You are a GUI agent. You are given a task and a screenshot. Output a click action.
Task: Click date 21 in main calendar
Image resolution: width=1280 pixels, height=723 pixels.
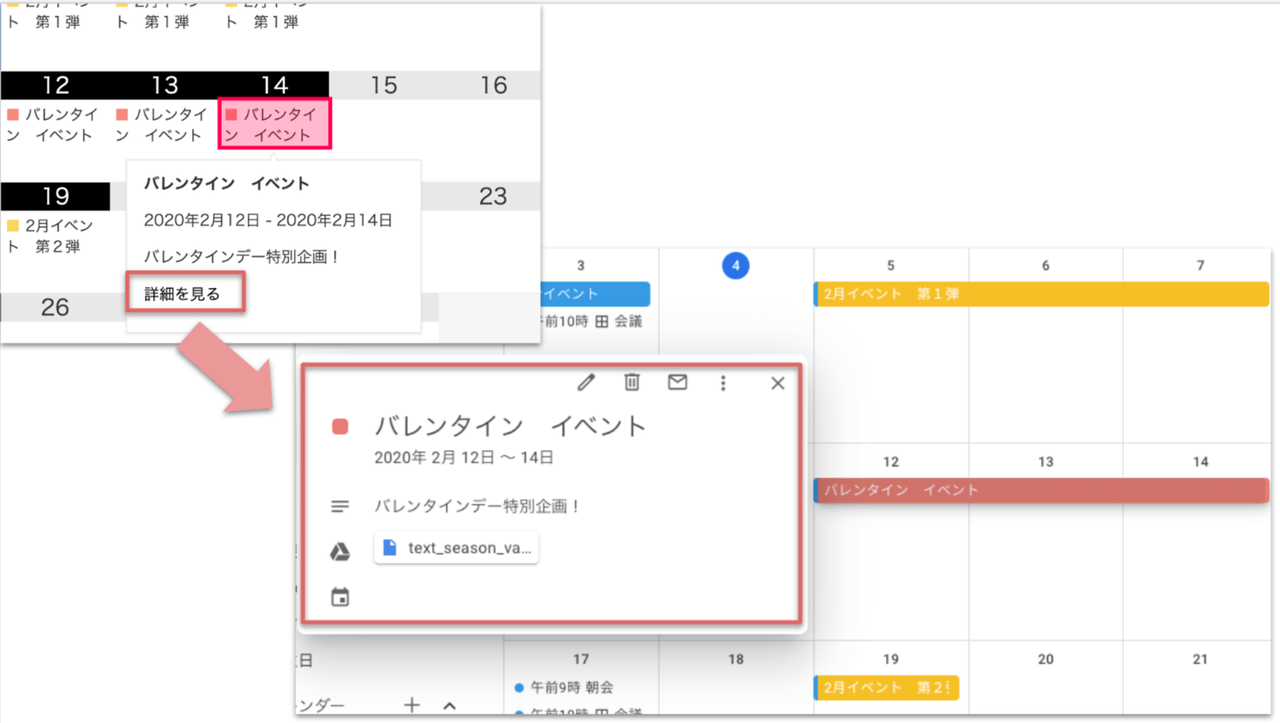[1200, 659]
